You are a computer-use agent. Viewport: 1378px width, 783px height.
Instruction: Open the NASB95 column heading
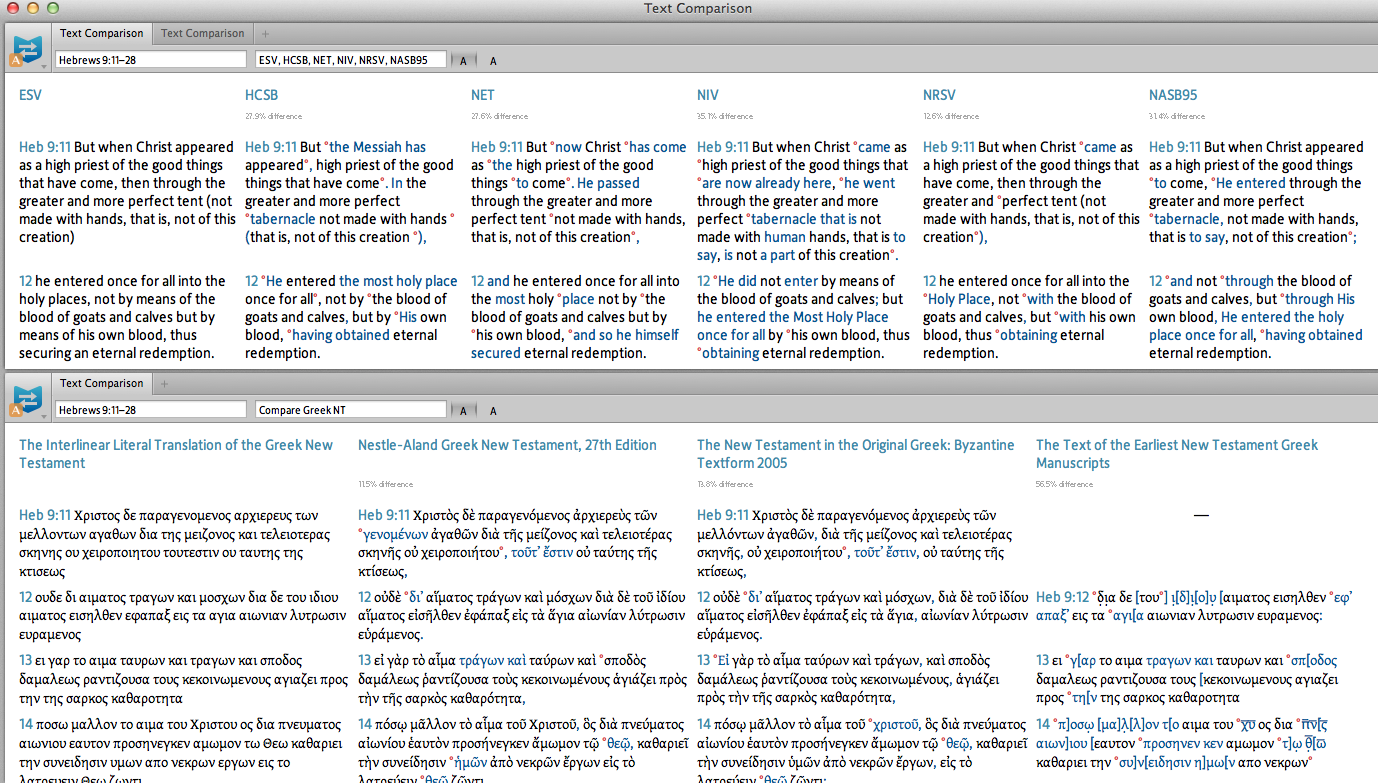tap(1173, 95)
